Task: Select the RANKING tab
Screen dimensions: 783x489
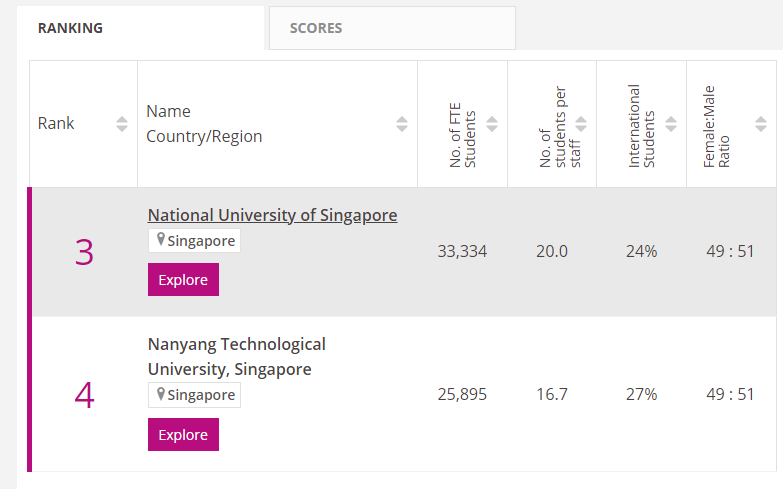Action: coord(70,28)
